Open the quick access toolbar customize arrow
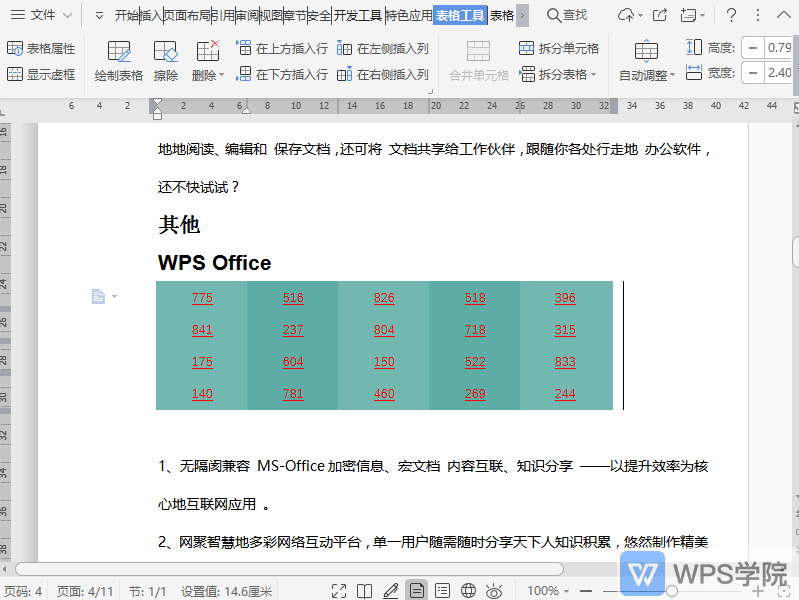The image size is (799, 600). click(99, 16)
